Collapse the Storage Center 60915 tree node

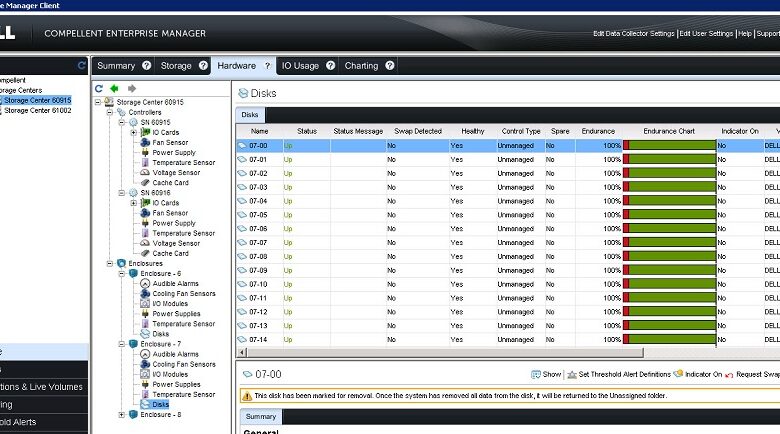[x=98, y=102]
